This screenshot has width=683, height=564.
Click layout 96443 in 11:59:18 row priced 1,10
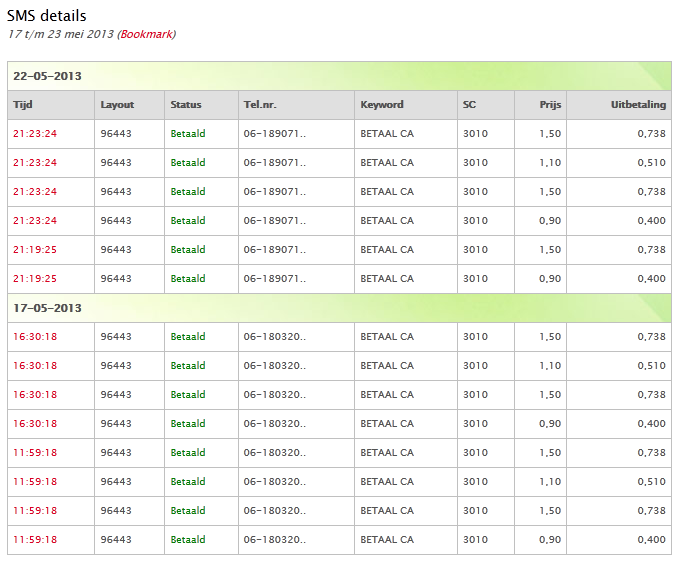point(116,481)
